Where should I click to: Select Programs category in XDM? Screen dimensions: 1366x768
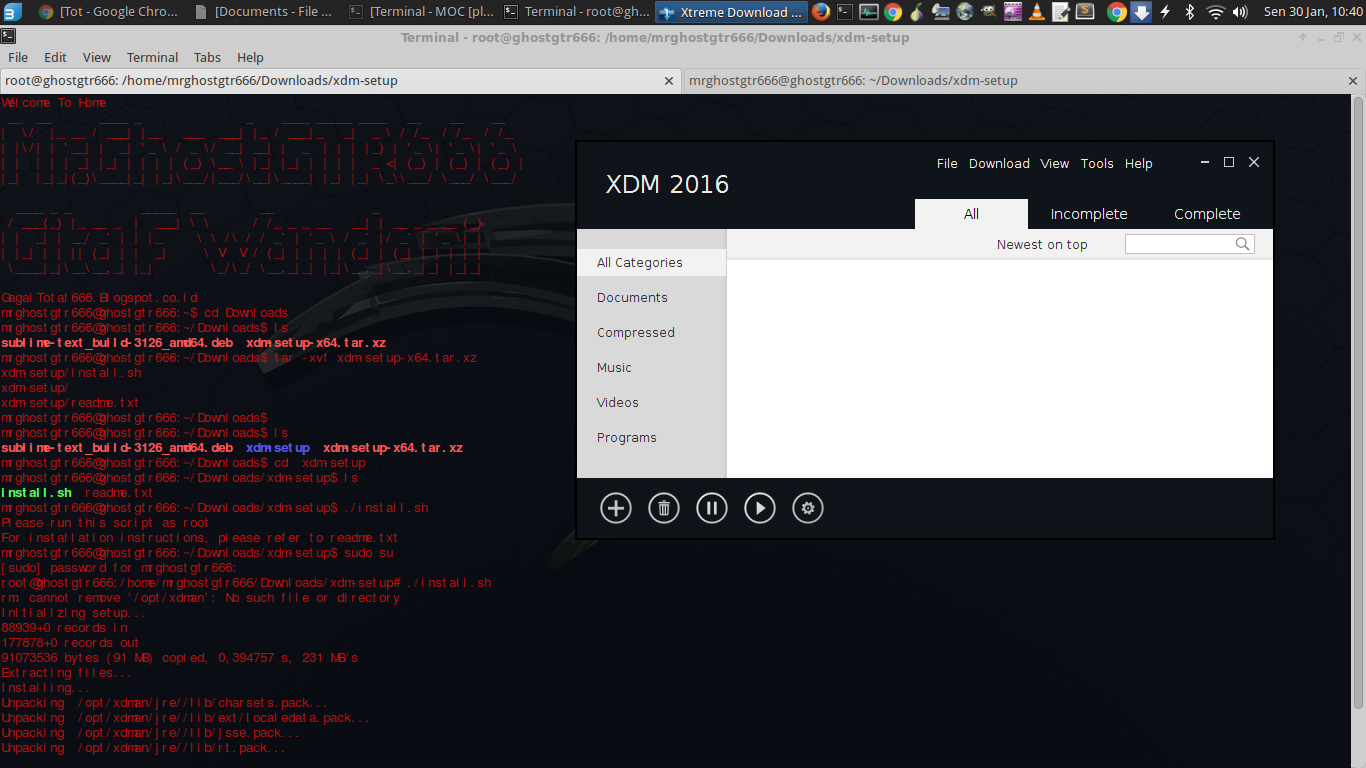(651, 437)
